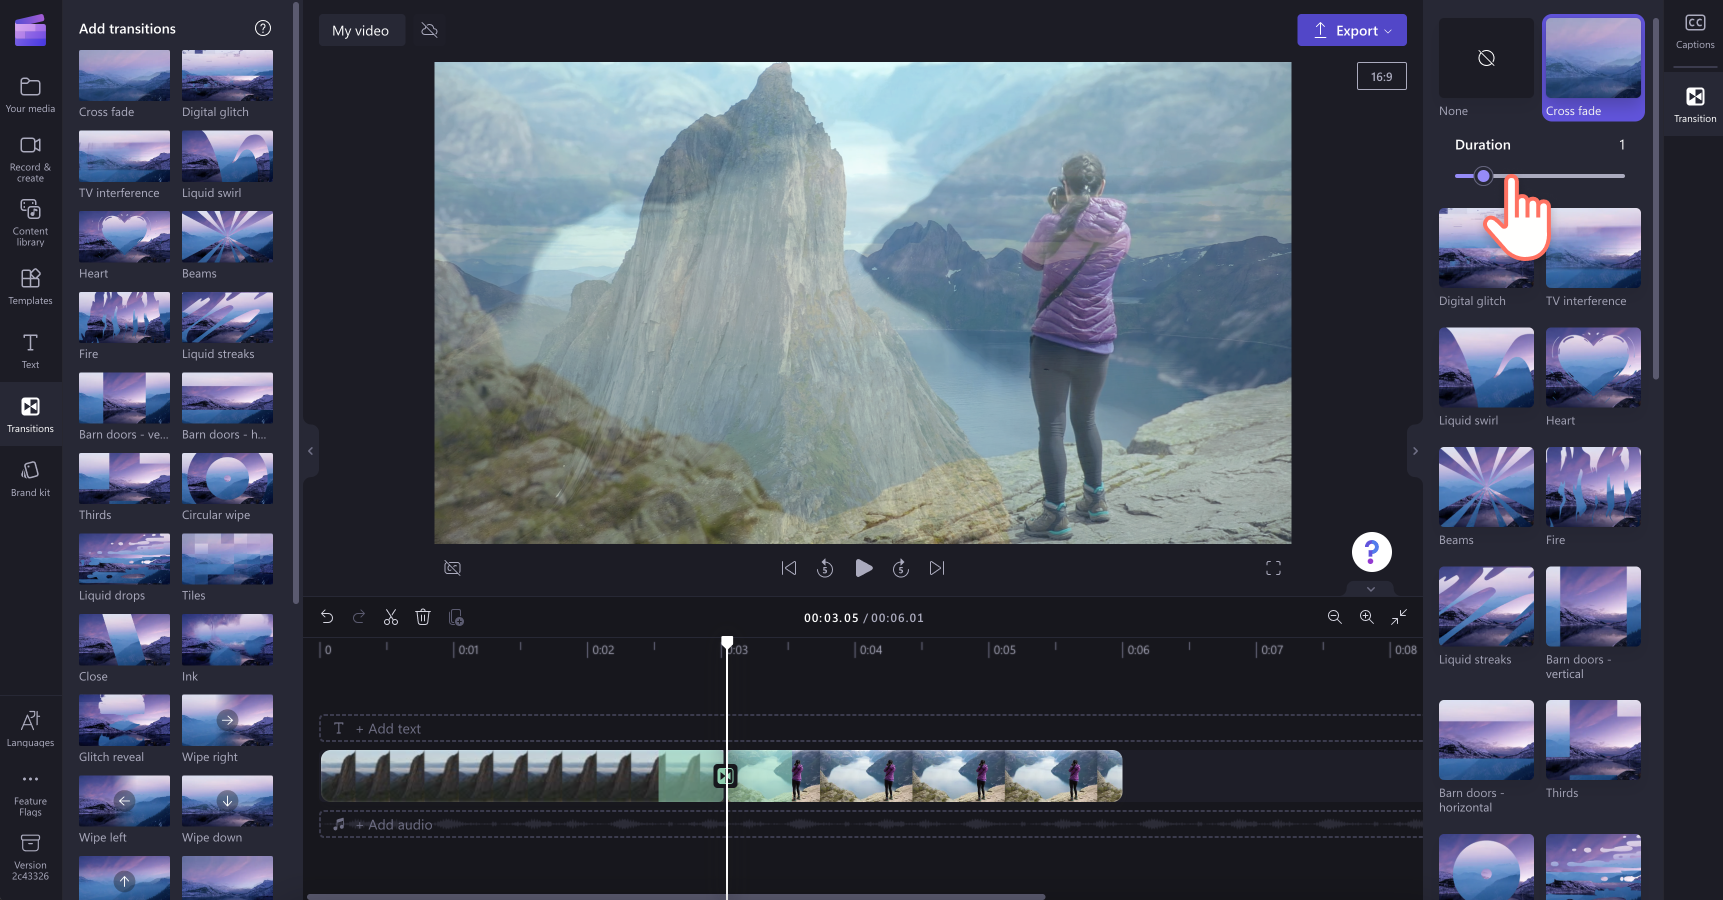Open Brand kit panel
The width and height of the screenshot is (1723, 900).
coord(30,478)
